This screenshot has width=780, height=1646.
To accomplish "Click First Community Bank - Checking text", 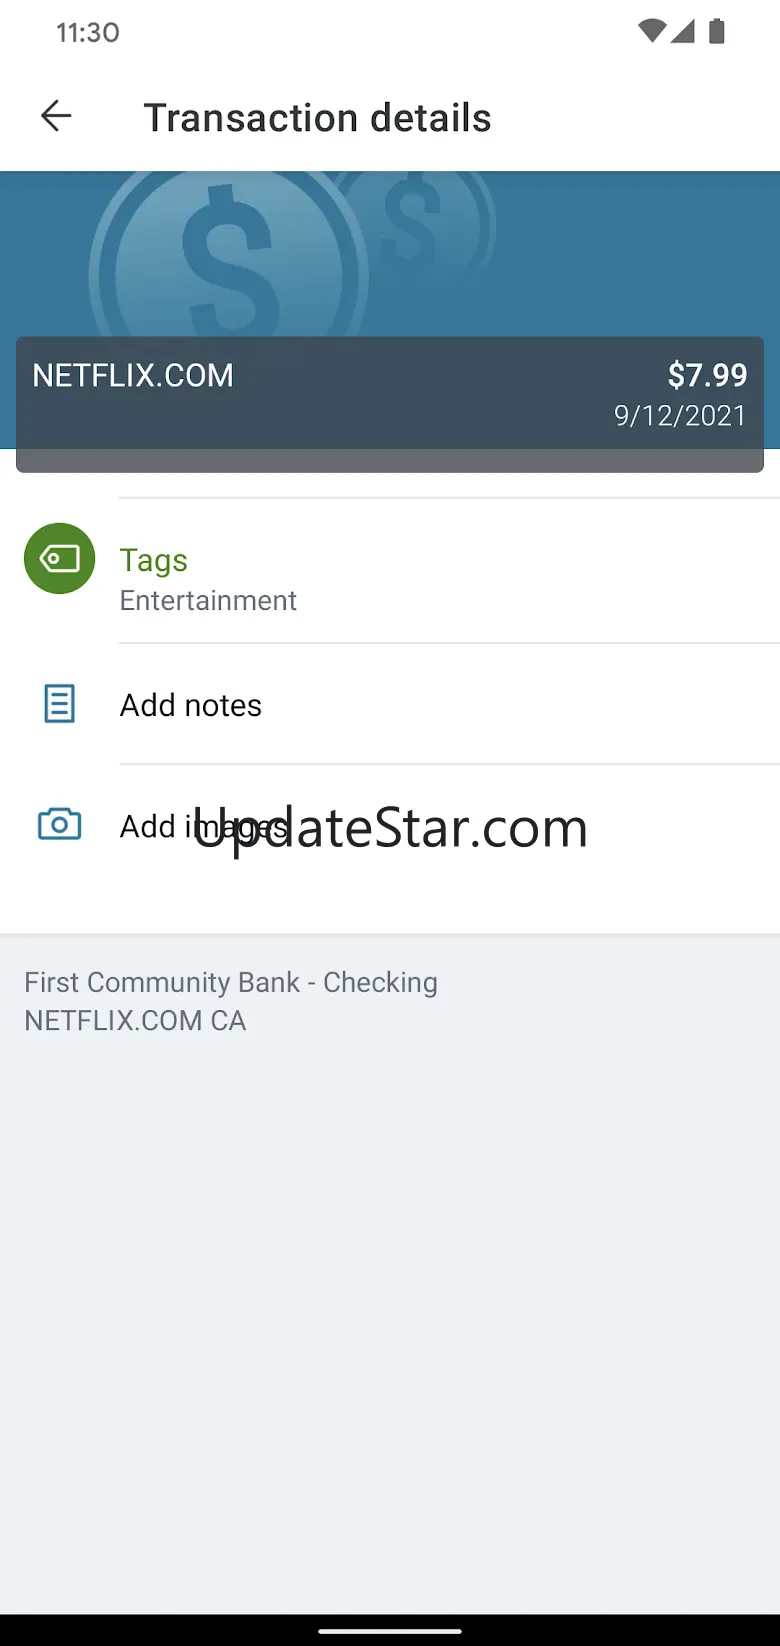I will (231, 982).
